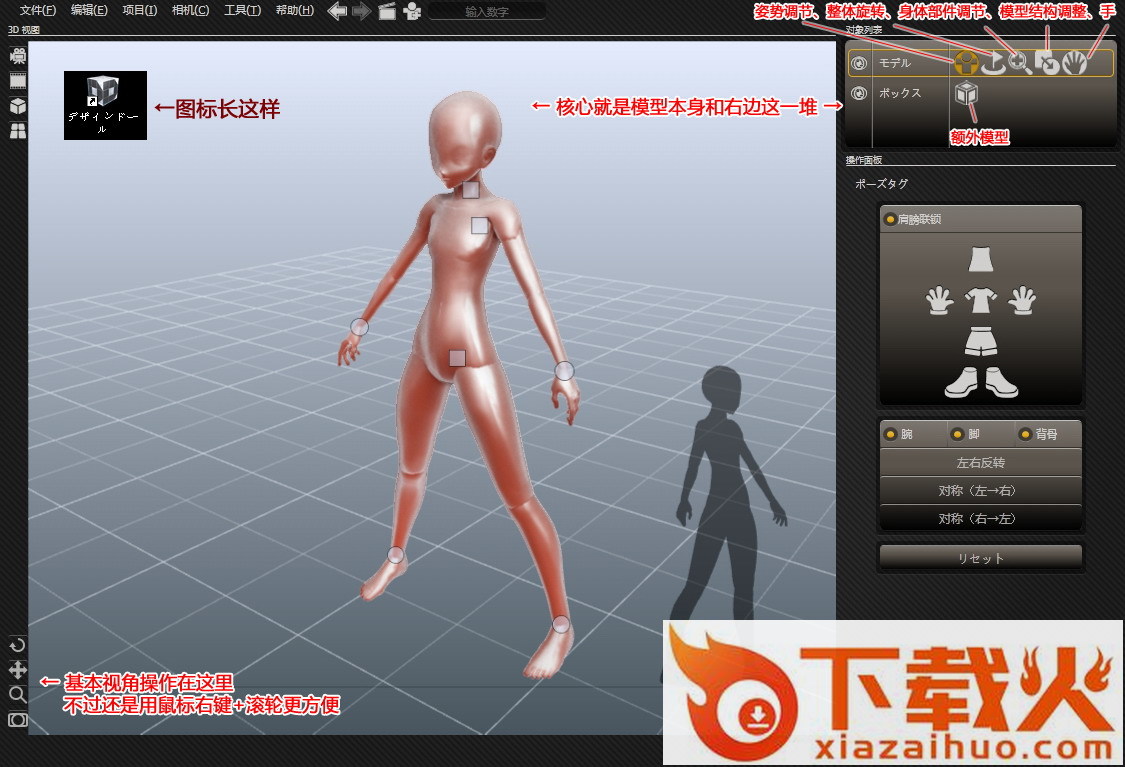This screenshot has height=767, width=1125.
Task: Select the whole-body rotation flag icon
Action: pyautogui.click(x=993, y=63)
